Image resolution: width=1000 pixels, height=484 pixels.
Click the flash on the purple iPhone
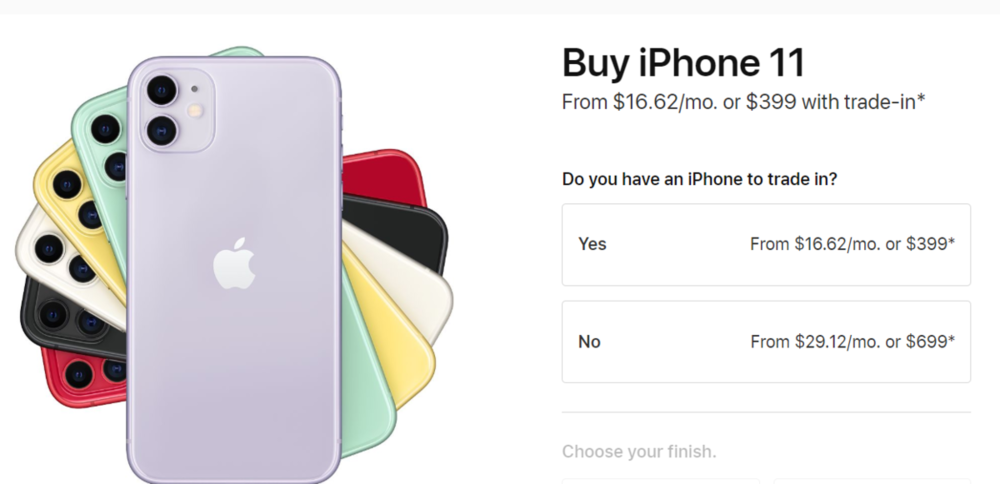click(197, 110)
